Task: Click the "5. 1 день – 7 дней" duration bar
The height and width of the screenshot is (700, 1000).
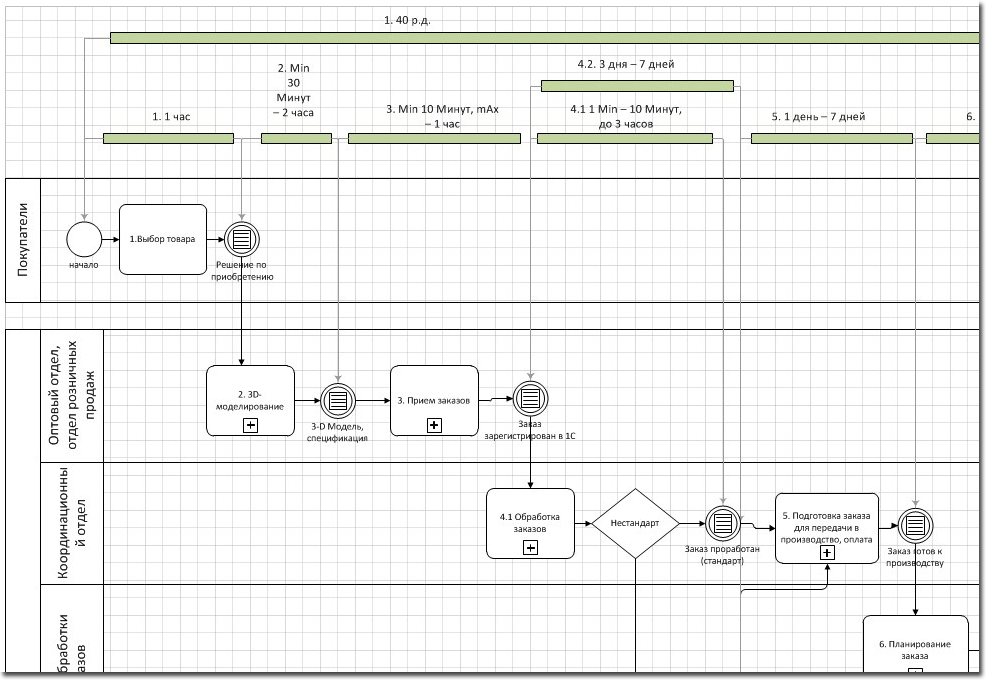Action: pos(831,138)
